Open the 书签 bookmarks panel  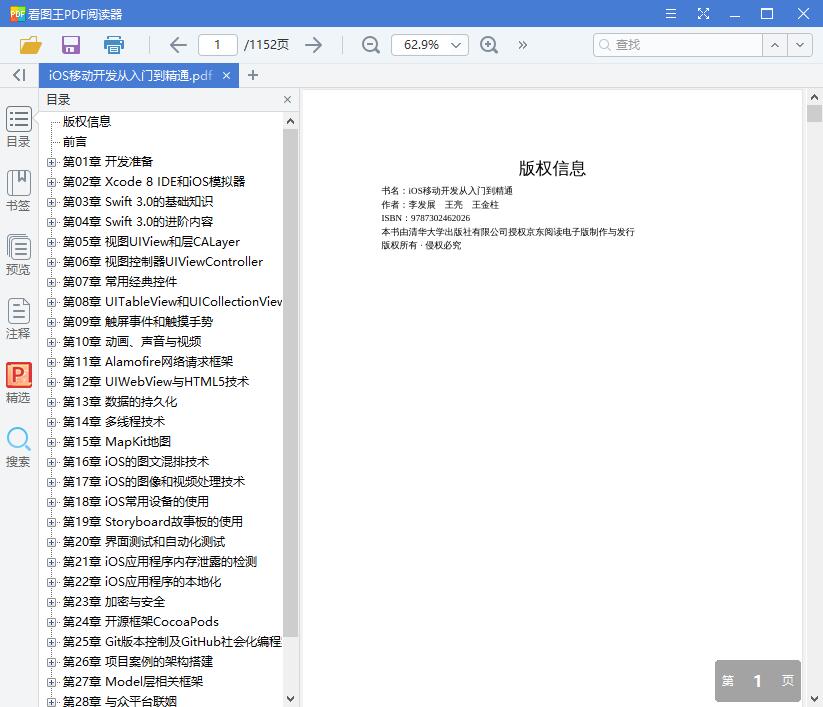[x=18, y=191]
